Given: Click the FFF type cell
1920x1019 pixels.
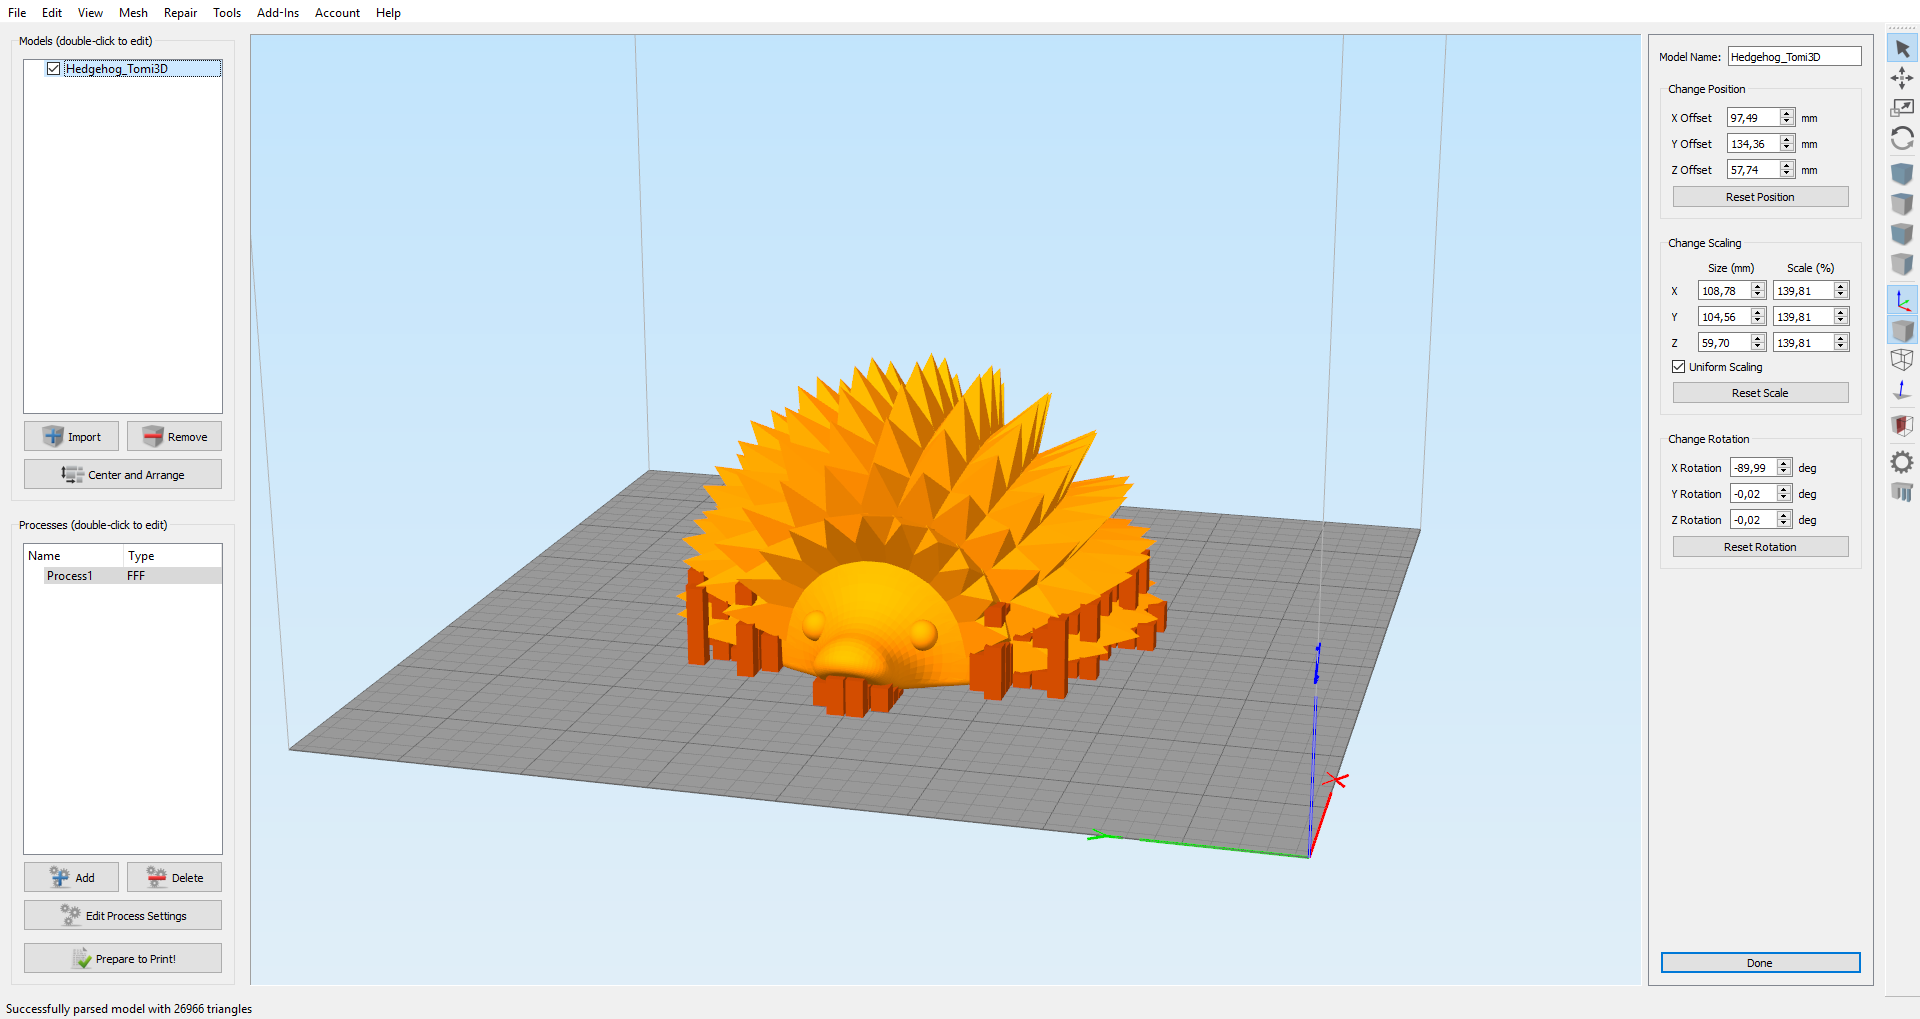Looking at the screenshot, I should 136,576.
